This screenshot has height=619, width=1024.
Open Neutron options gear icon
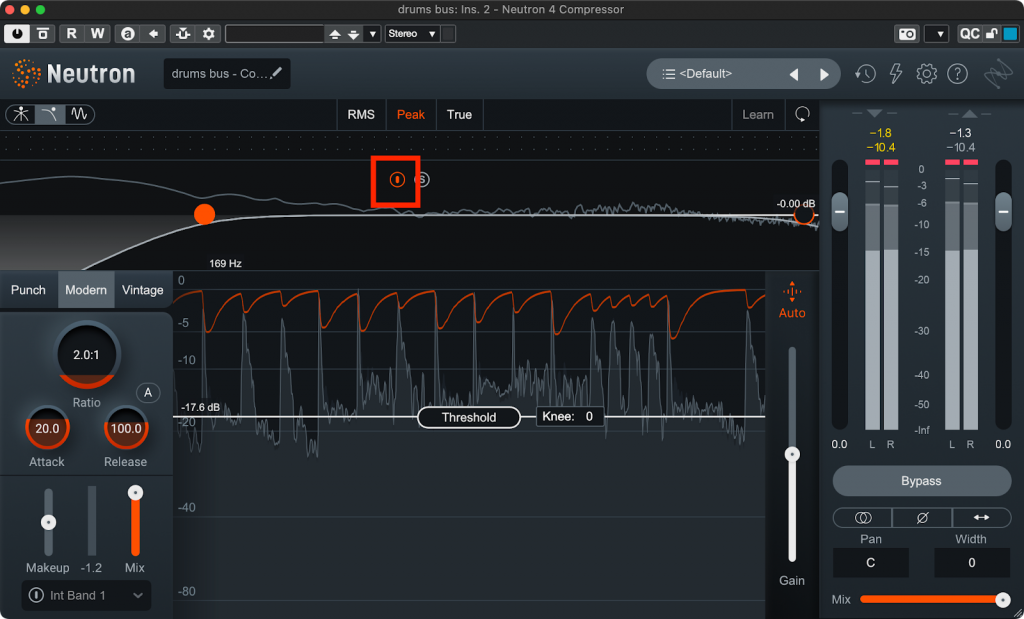[x=926, y=74]
